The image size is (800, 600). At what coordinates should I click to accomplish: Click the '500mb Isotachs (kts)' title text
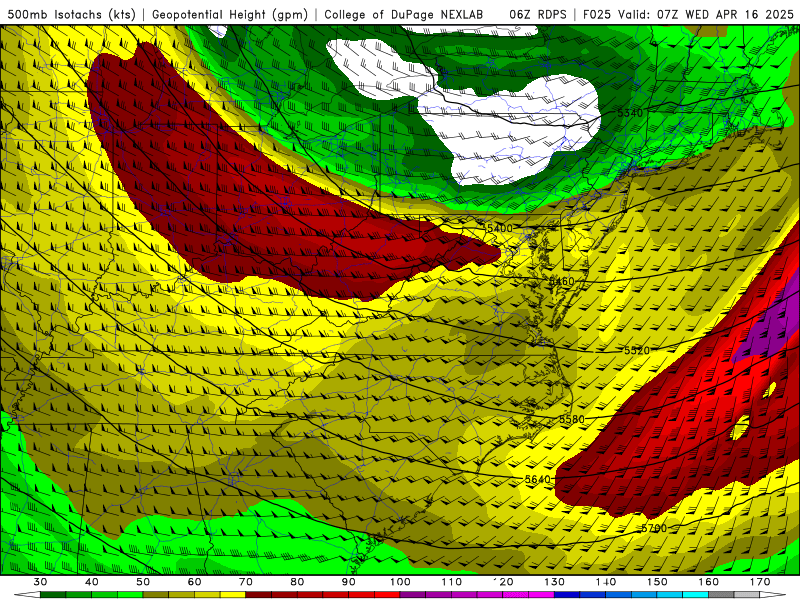(x=71, y=14)
